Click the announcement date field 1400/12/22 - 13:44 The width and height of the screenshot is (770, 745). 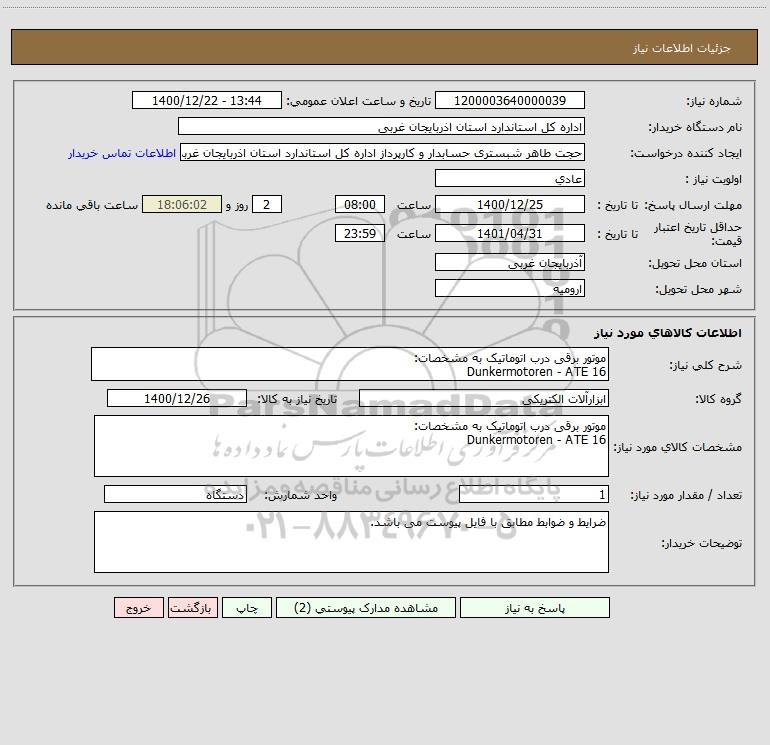tap(207, 100)
